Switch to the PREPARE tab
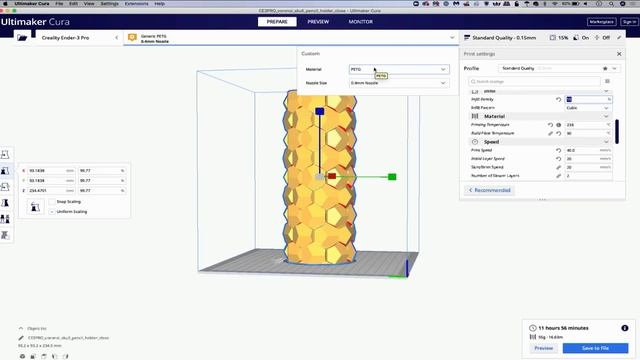Screen dimensions: 640x360 click(x=277, y=22)
